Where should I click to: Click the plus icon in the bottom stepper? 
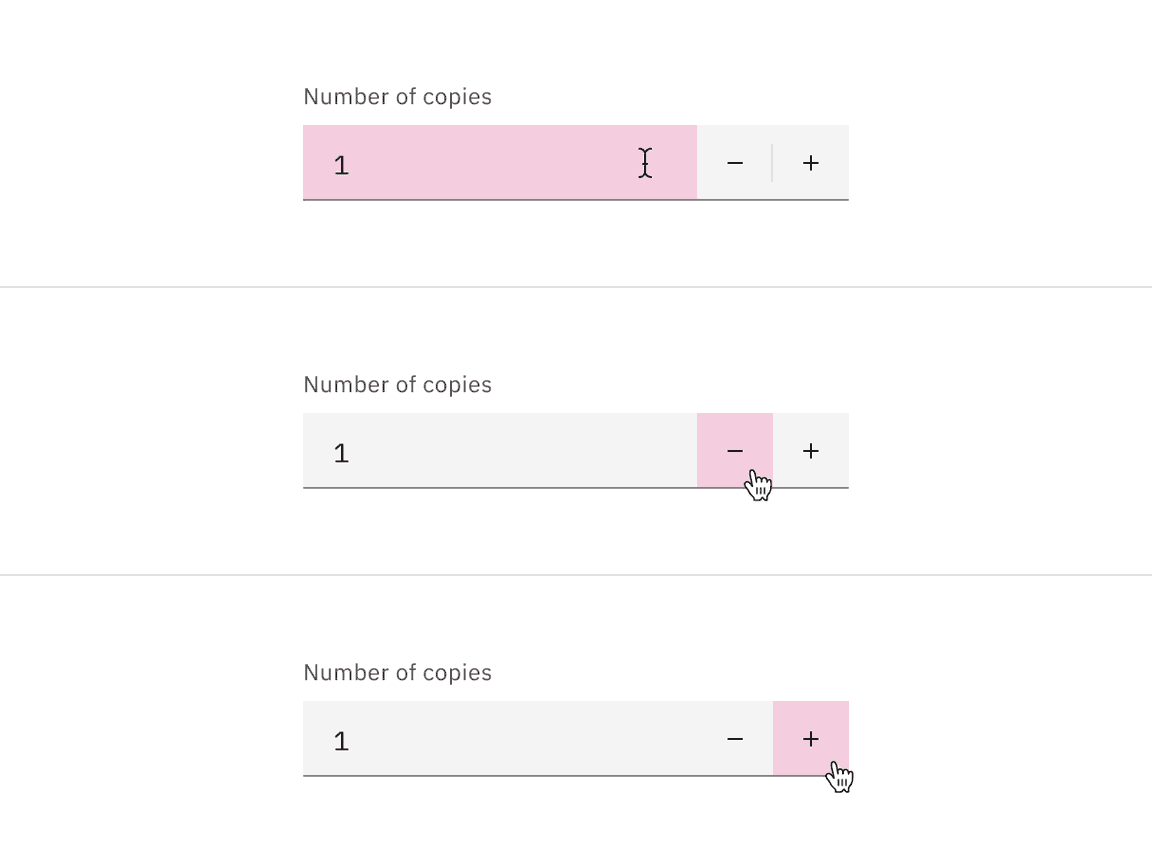[x=810, y=738]
